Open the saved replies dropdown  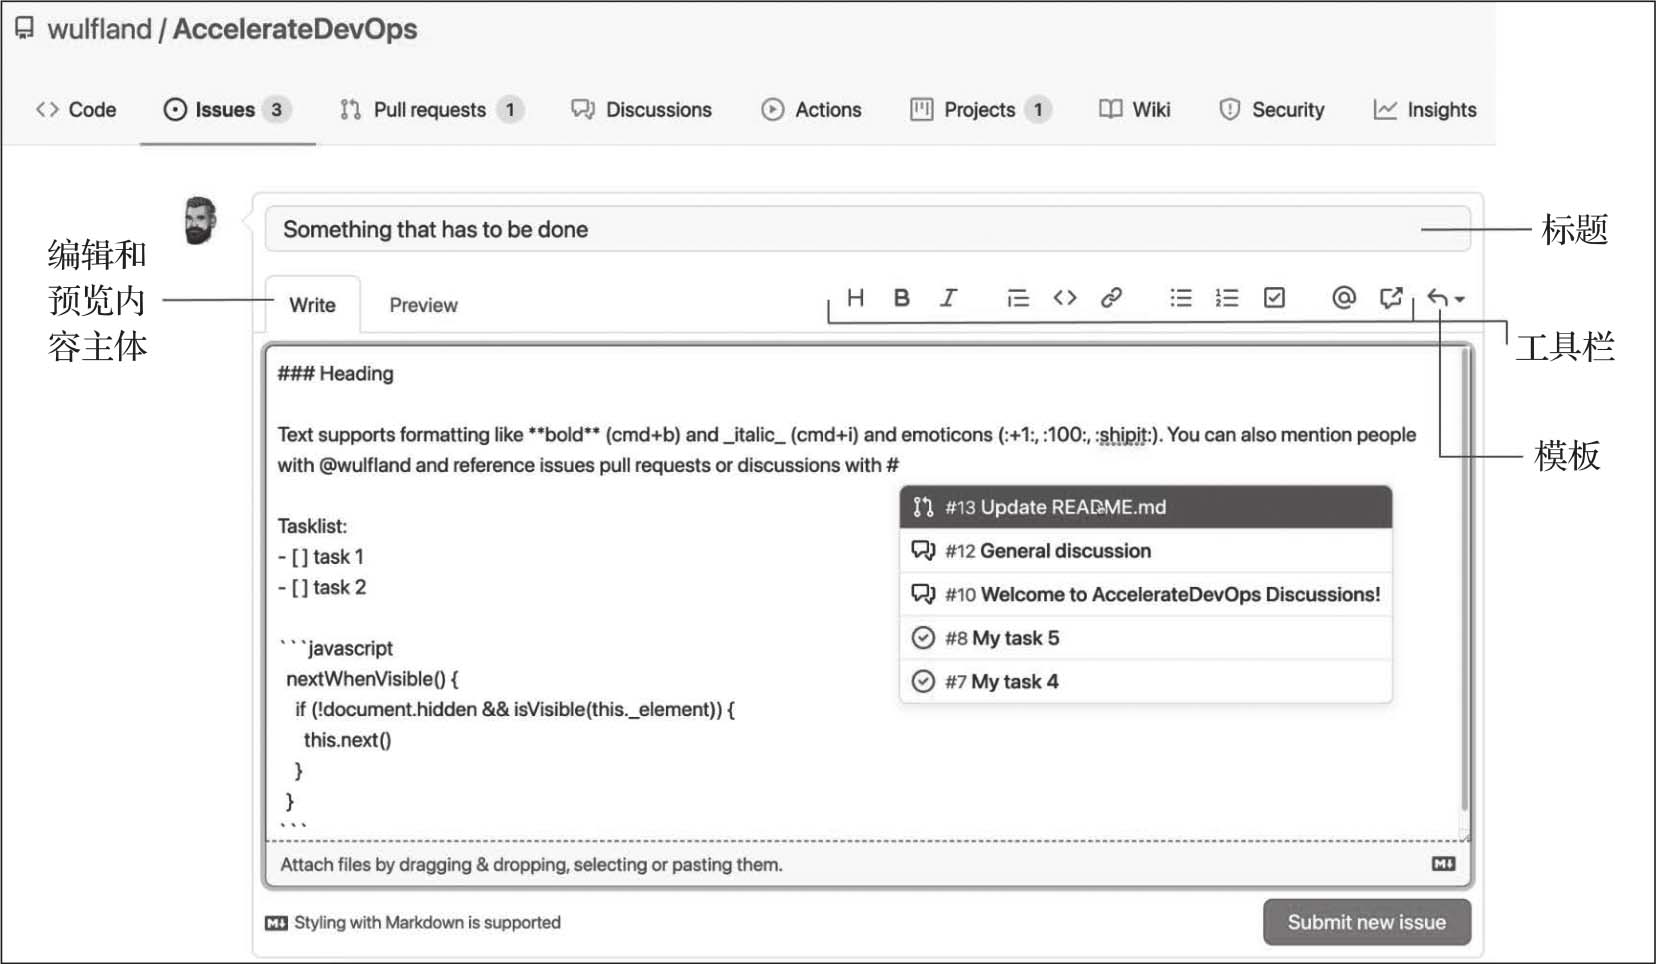click(x=1445, y=298)
